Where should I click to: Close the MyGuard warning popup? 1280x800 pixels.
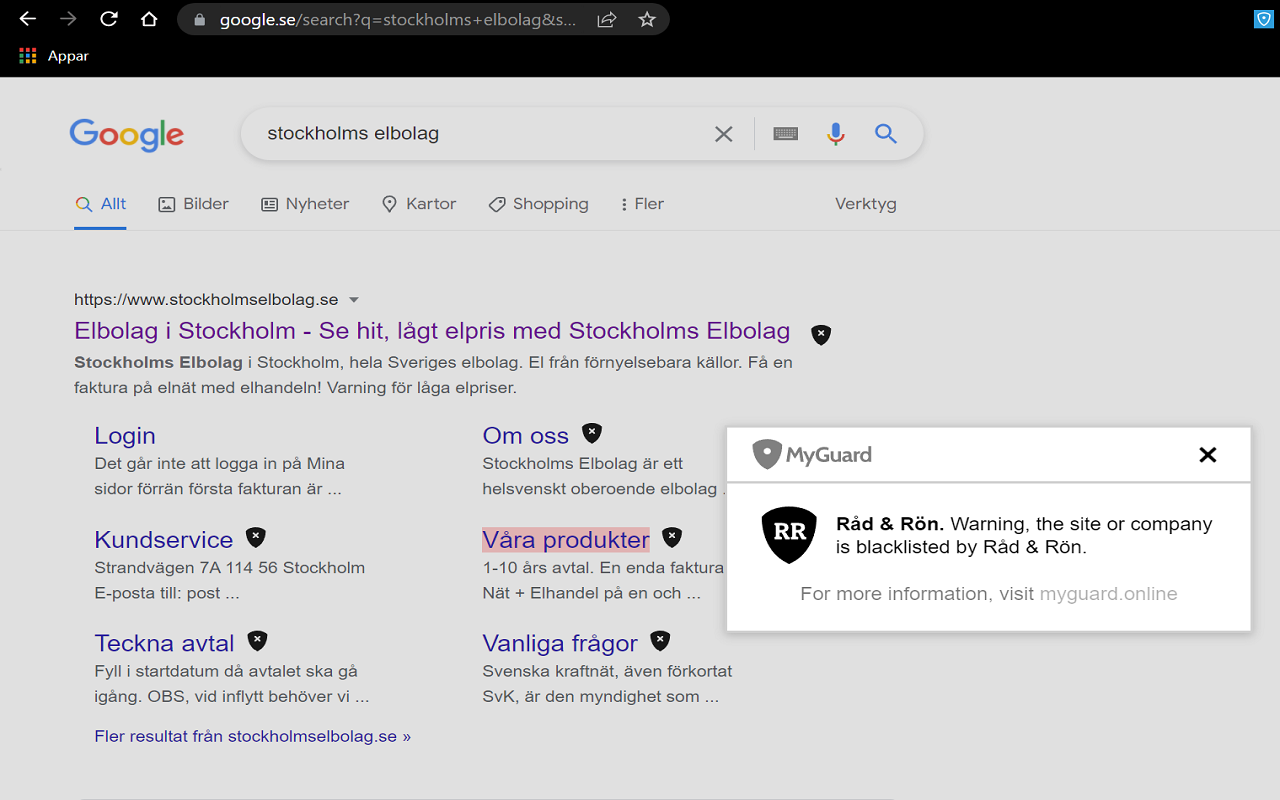(x=1208, y=455)
